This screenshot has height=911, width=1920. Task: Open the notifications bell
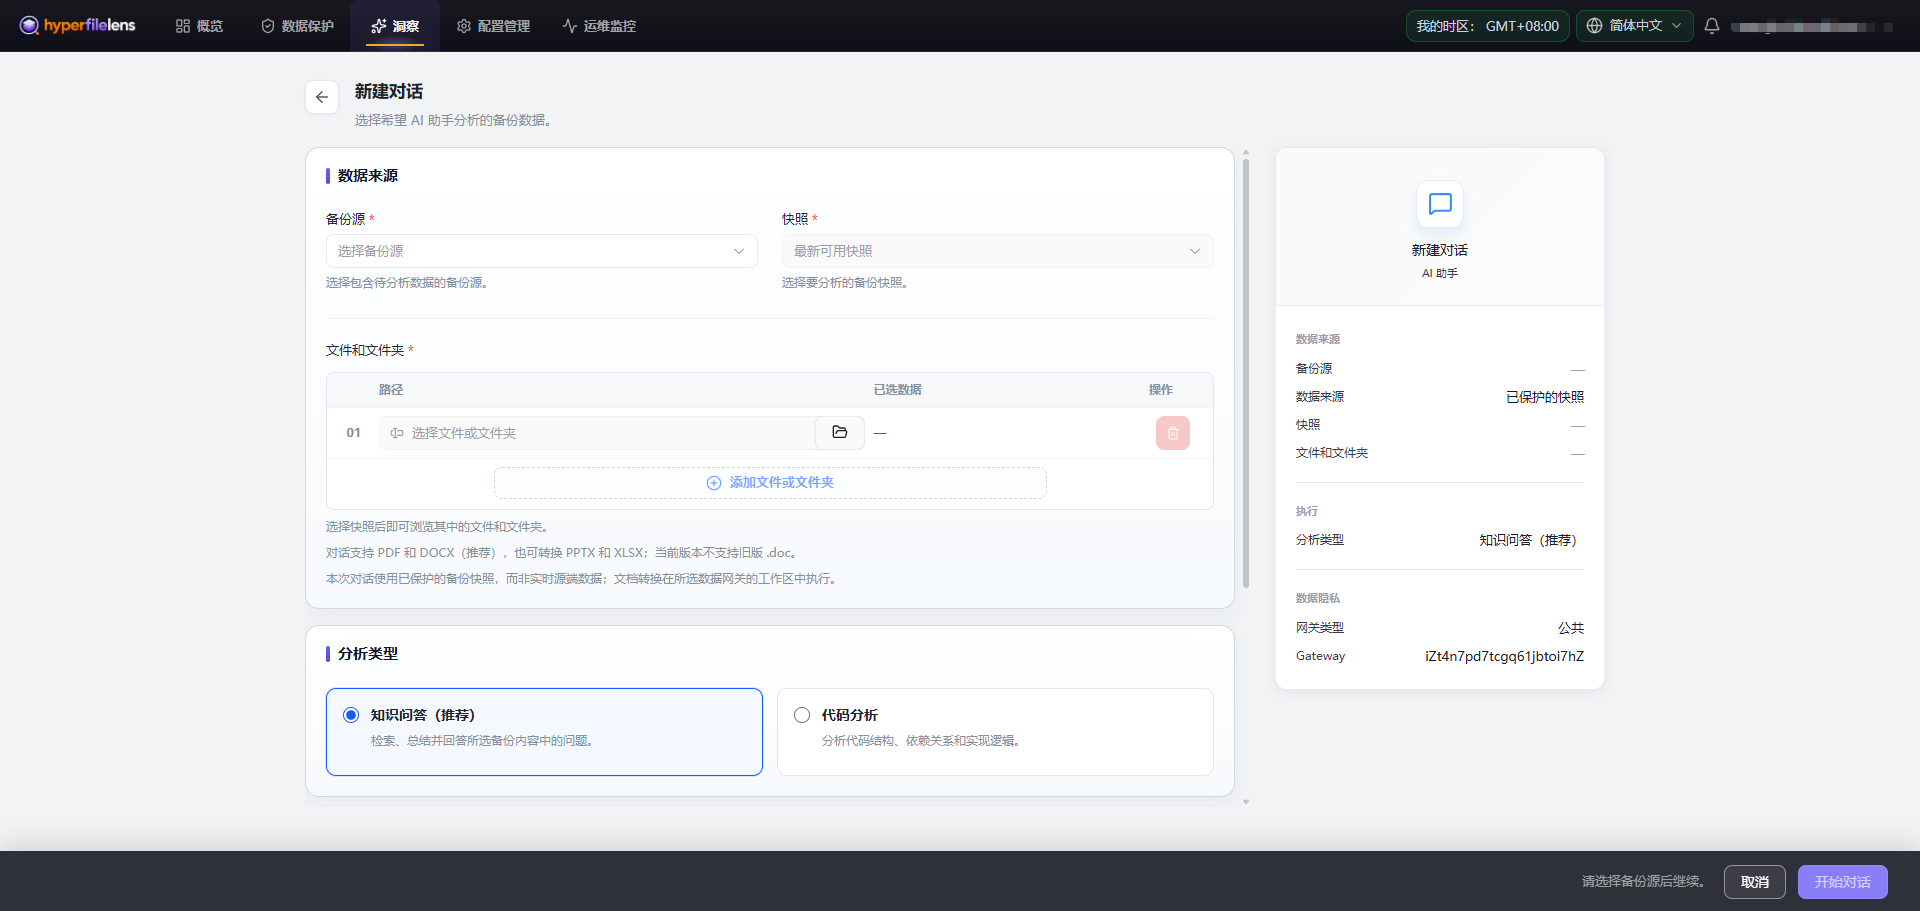(x=1711, y=26)
